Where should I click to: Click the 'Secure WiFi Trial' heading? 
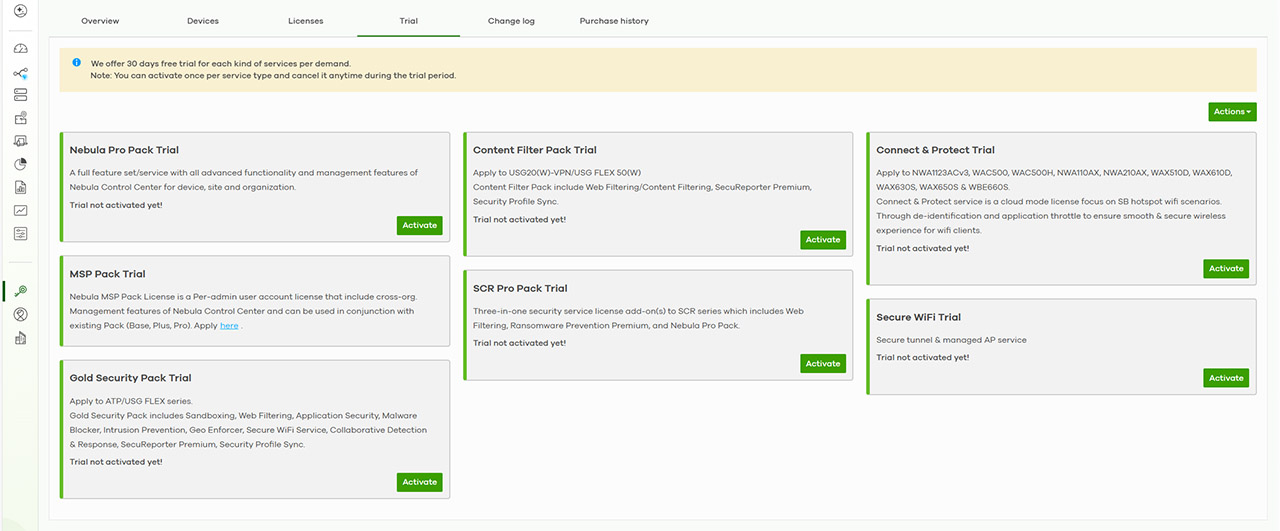918,317
